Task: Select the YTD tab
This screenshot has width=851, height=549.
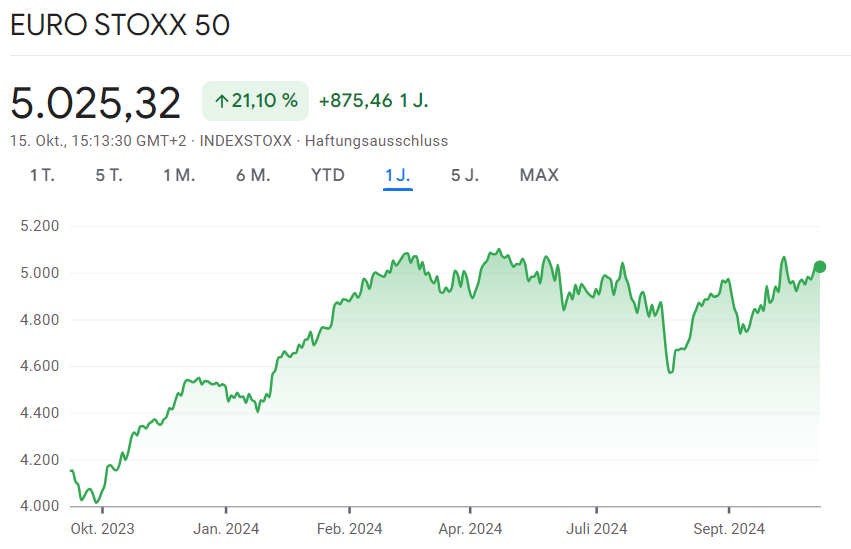Action: [x=328, y=175]
